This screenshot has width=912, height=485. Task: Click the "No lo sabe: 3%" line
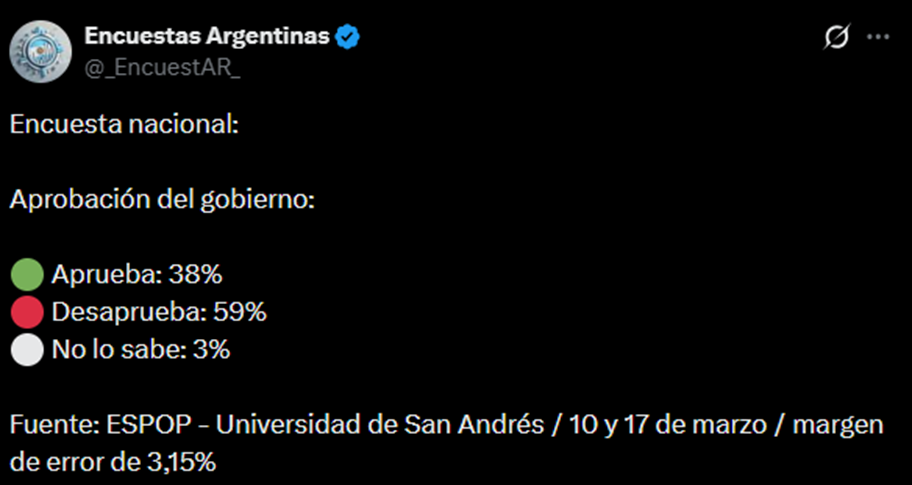coord(140,350)
